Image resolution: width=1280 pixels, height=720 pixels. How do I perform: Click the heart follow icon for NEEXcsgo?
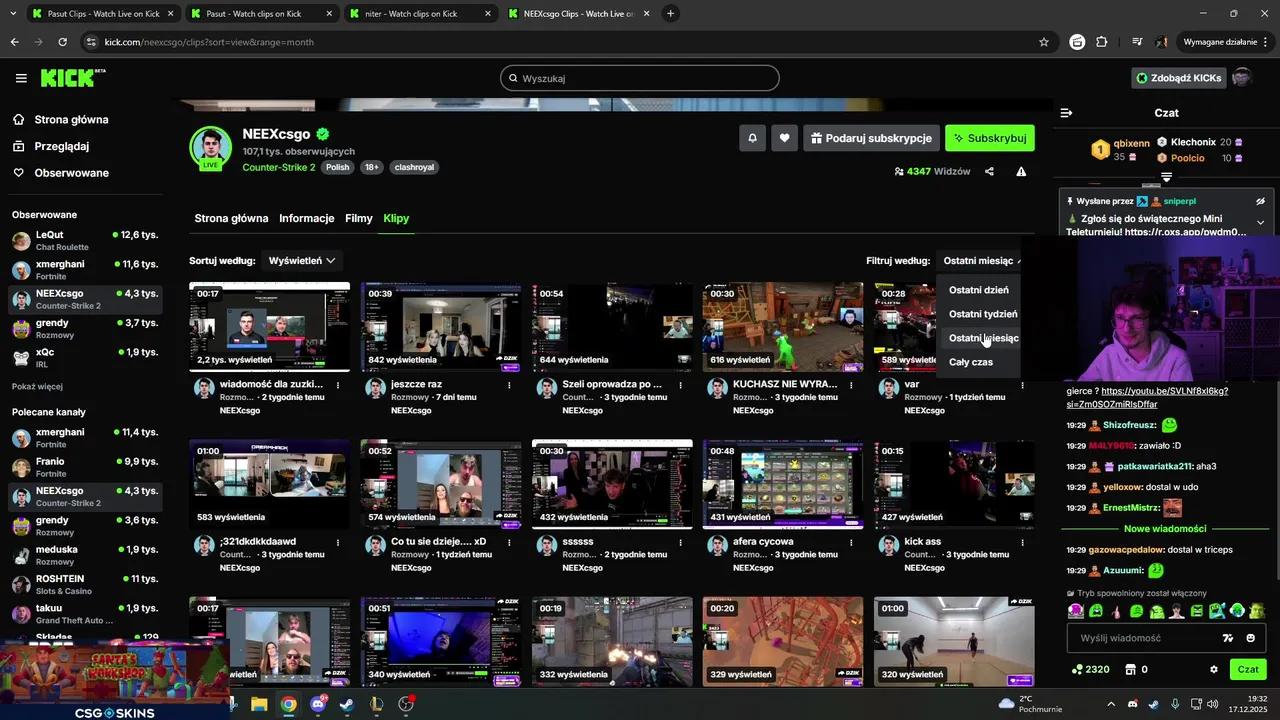785,138
